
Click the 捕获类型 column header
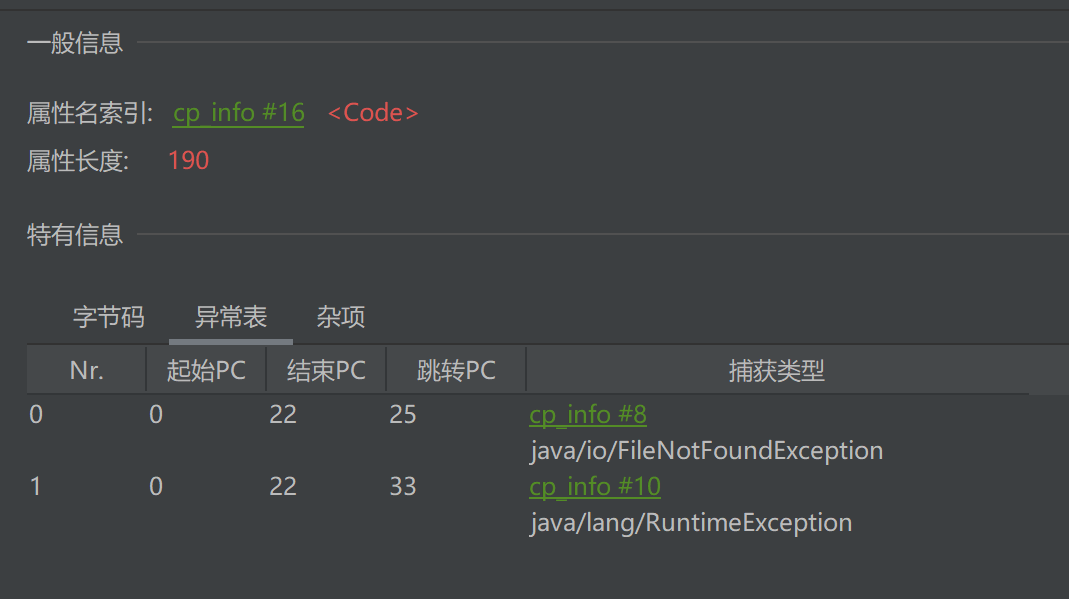click(776, 371)
